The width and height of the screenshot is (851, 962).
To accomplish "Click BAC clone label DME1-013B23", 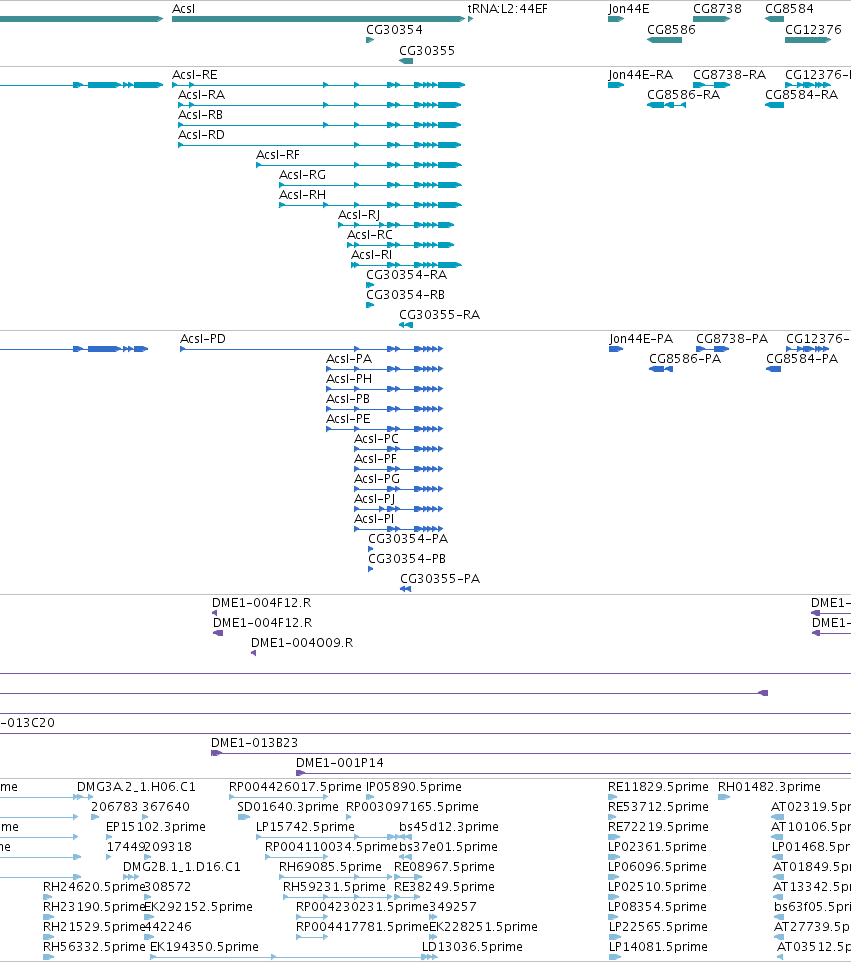I will (x=255, y=742).
